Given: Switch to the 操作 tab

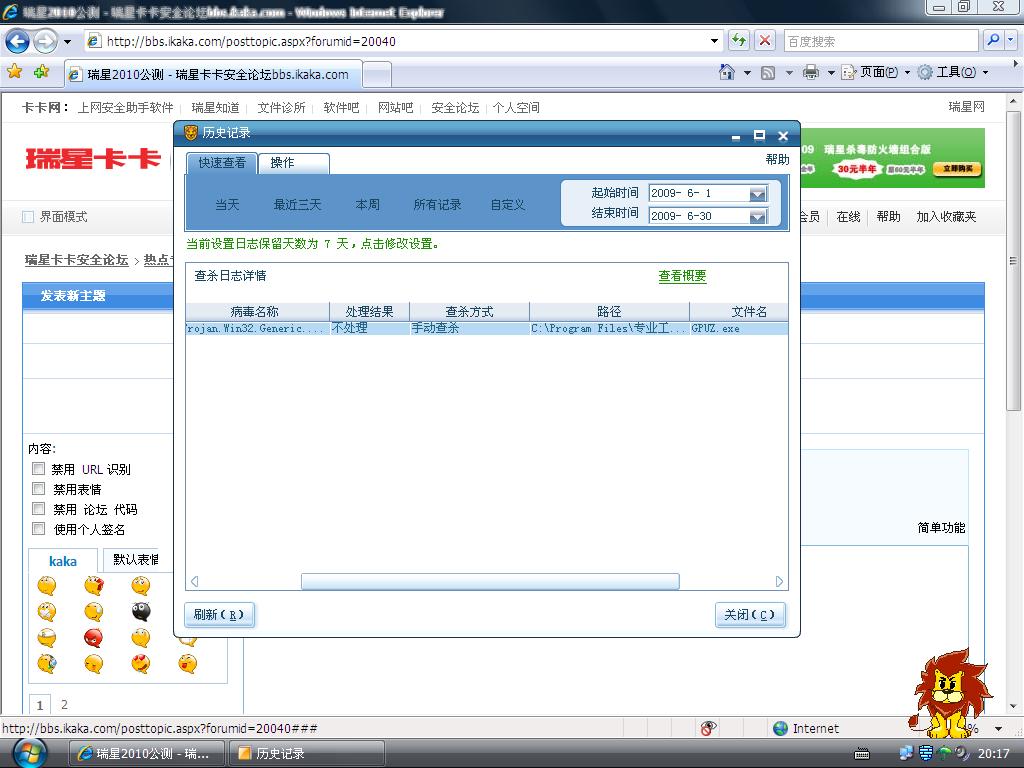Looking at the screenshot, I should point(293,163).
